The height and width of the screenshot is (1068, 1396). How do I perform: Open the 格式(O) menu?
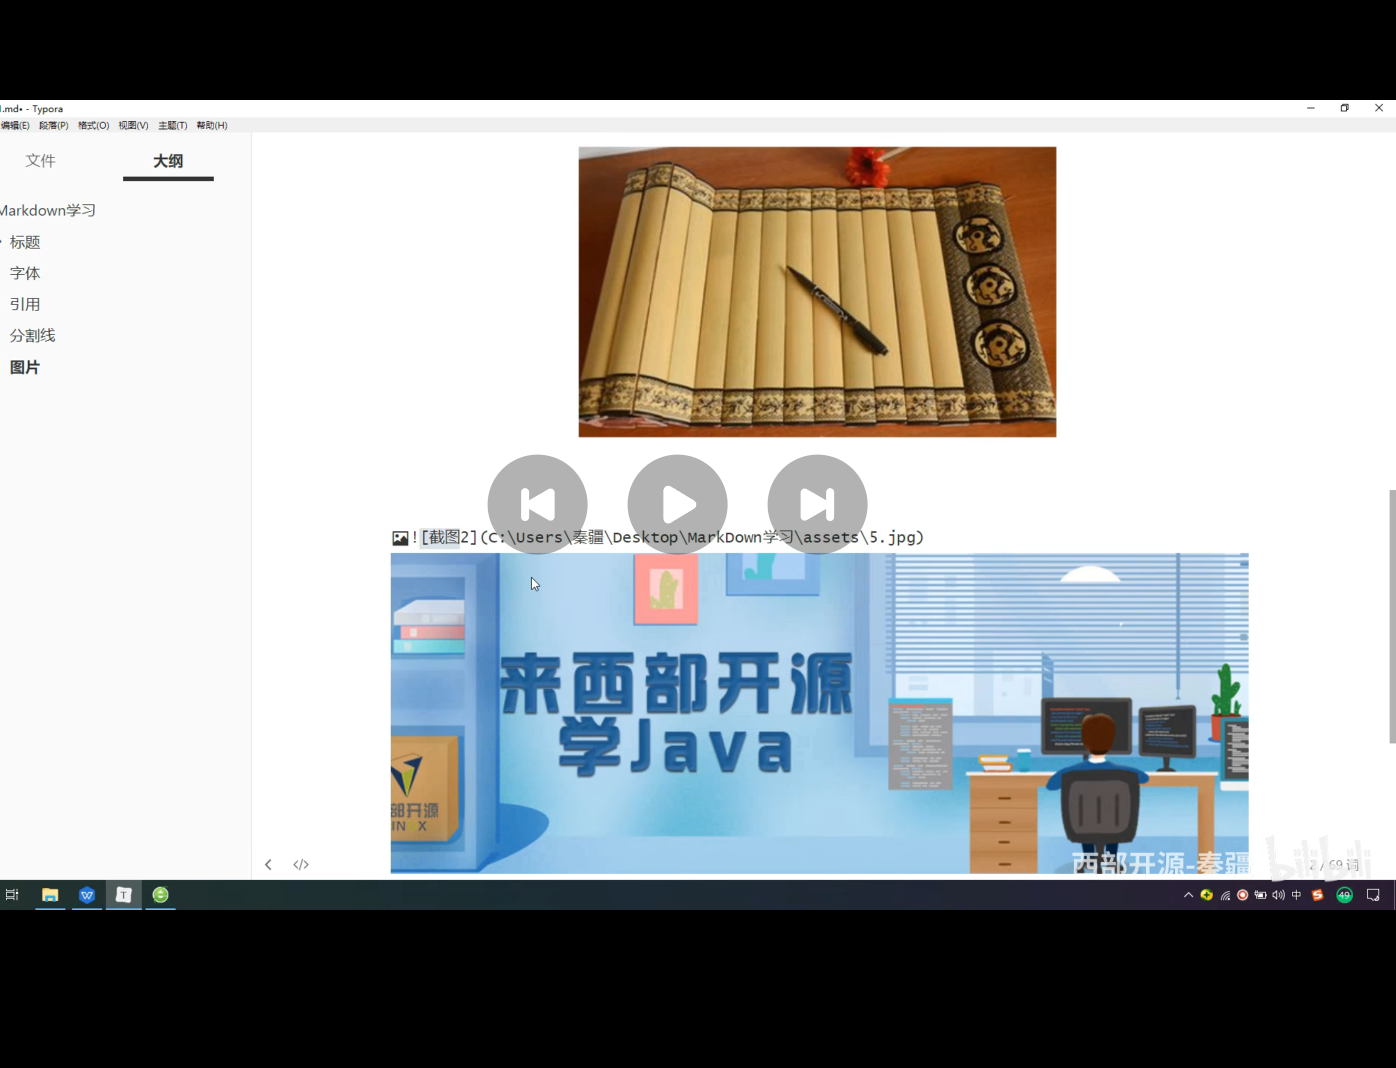coord(94,126)
